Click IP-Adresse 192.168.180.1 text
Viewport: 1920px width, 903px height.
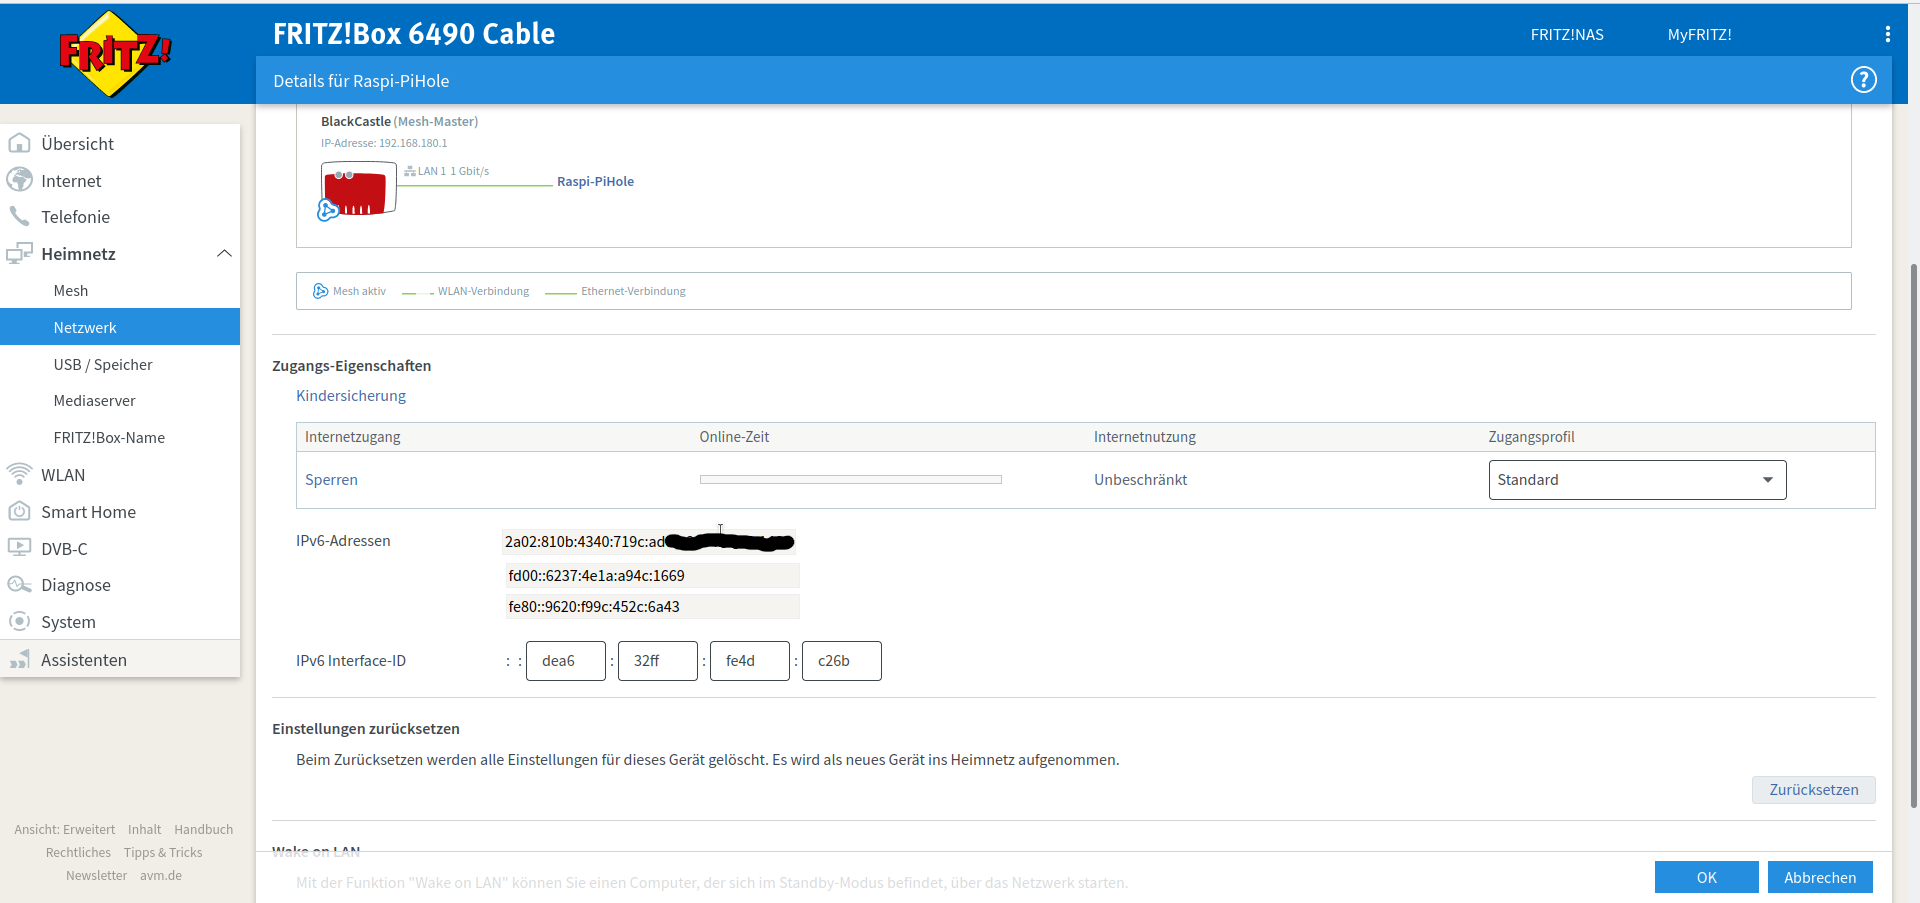(x=384, y=143)
